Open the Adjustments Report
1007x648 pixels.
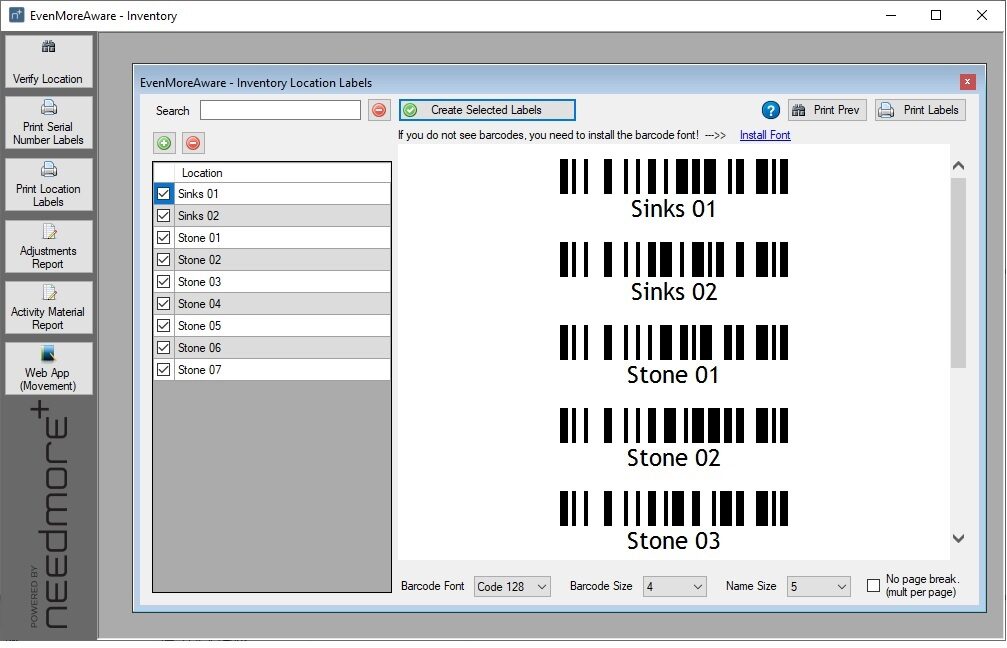[x=48, y=247]
